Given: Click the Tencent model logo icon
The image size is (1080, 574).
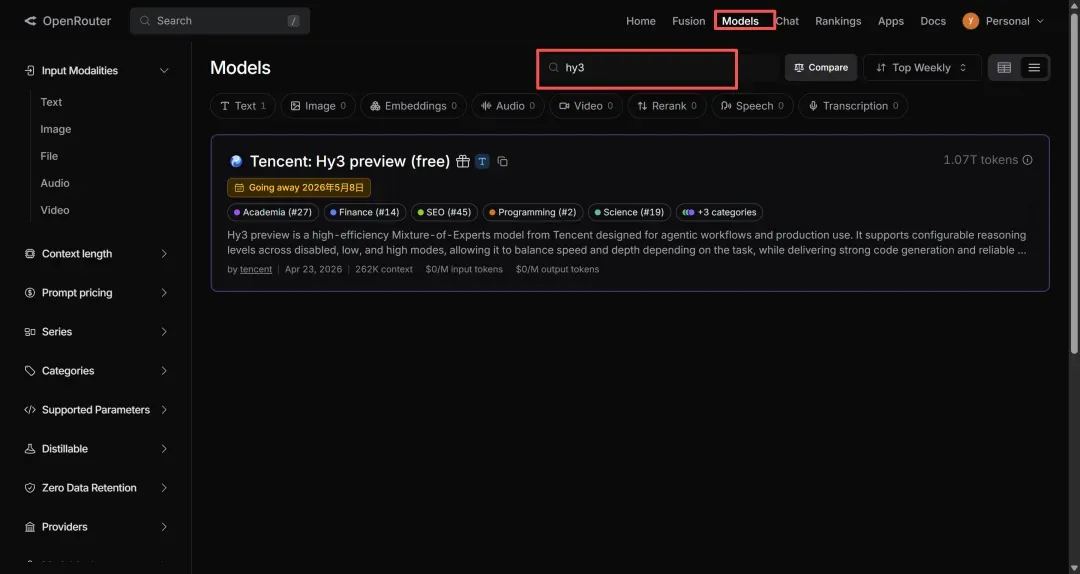Looking at the screenshot, I should click(236, 161).
